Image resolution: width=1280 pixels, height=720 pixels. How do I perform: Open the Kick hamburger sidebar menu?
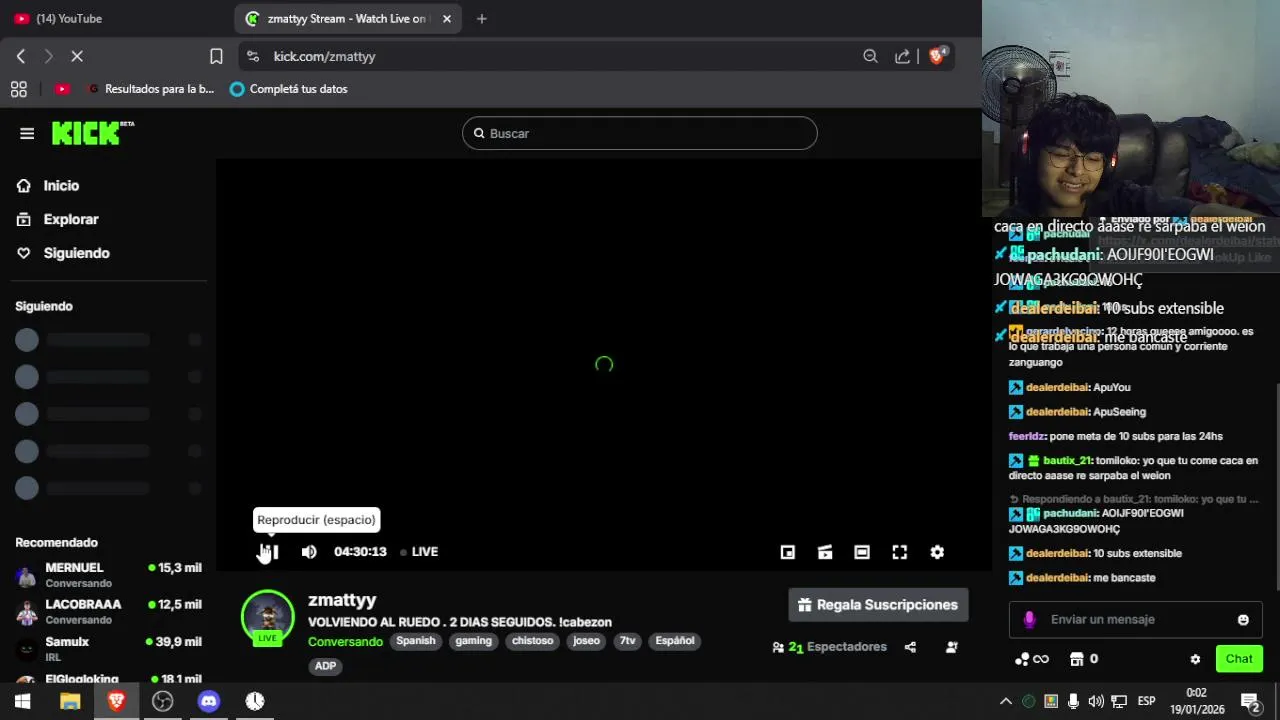click(27, 133)
